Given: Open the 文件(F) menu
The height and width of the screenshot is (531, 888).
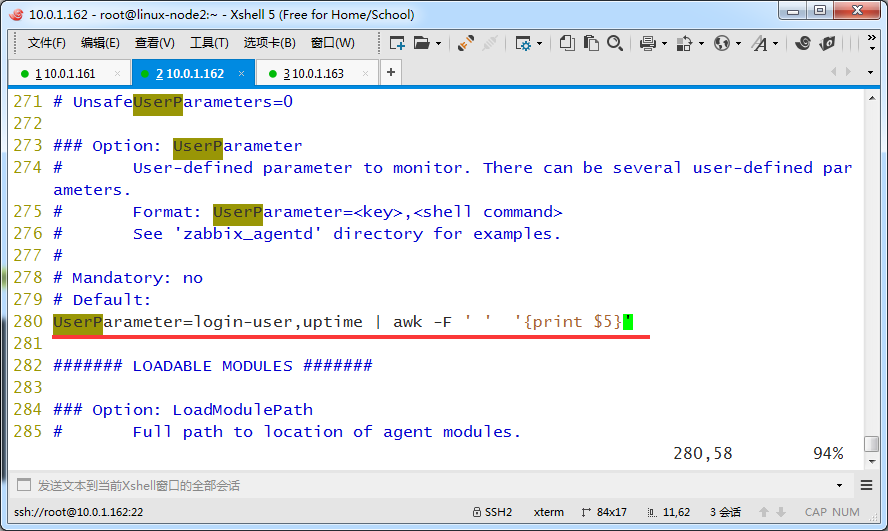Looking at the screenshot, I should [x=46, y=43].
